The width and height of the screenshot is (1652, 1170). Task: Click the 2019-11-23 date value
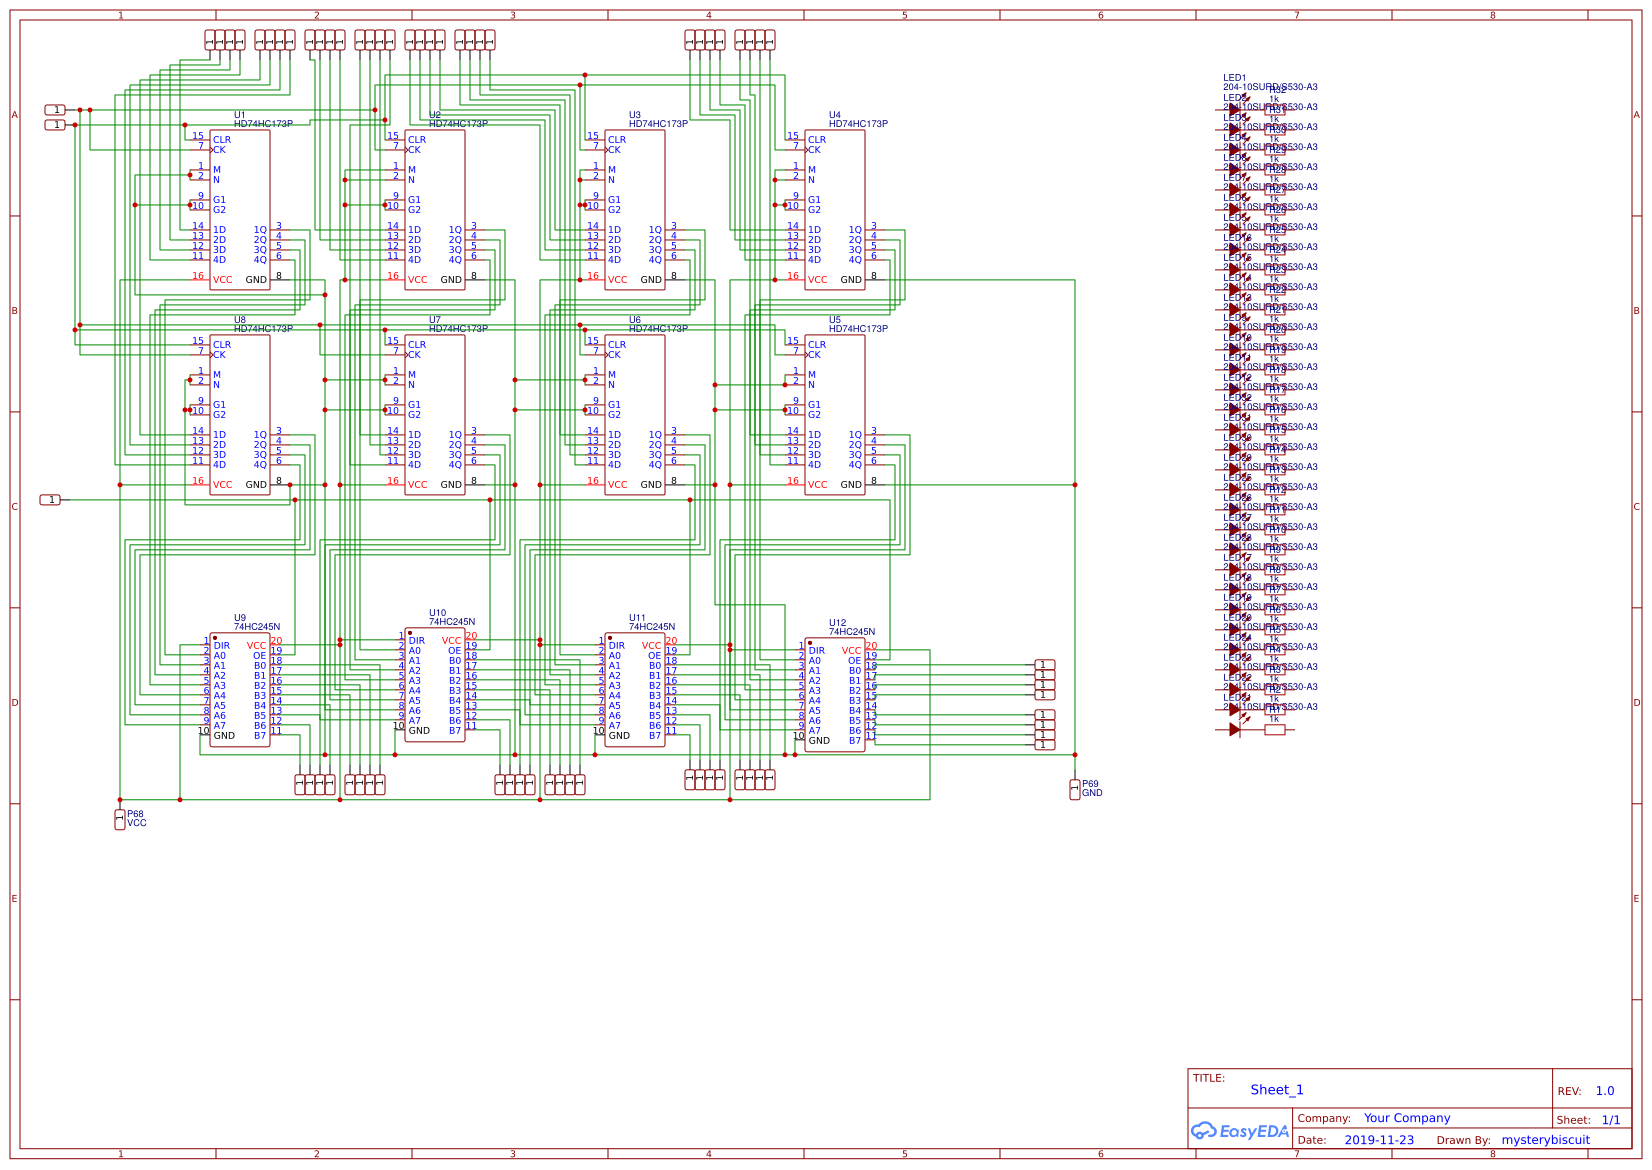coord(1379,1139)
